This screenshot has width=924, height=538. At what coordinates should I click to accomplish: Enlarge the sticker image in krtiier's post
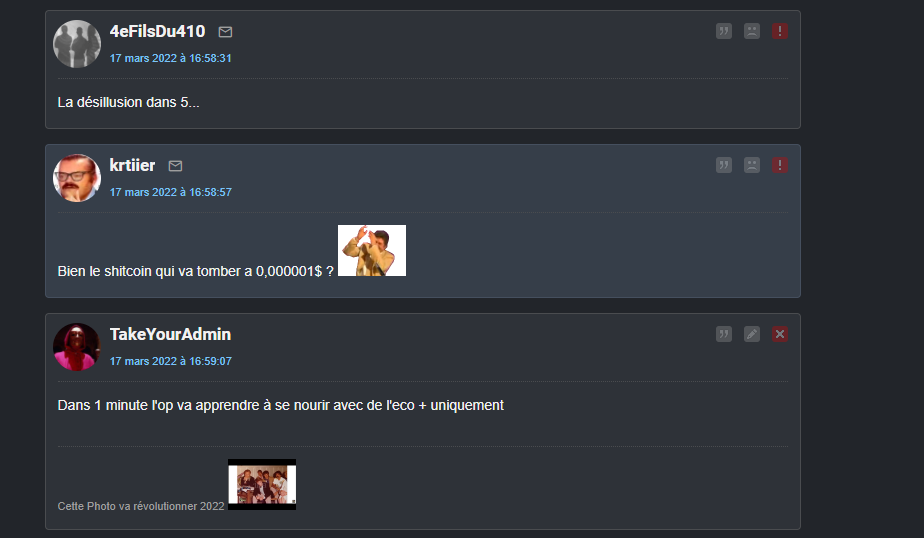[372, 250]
